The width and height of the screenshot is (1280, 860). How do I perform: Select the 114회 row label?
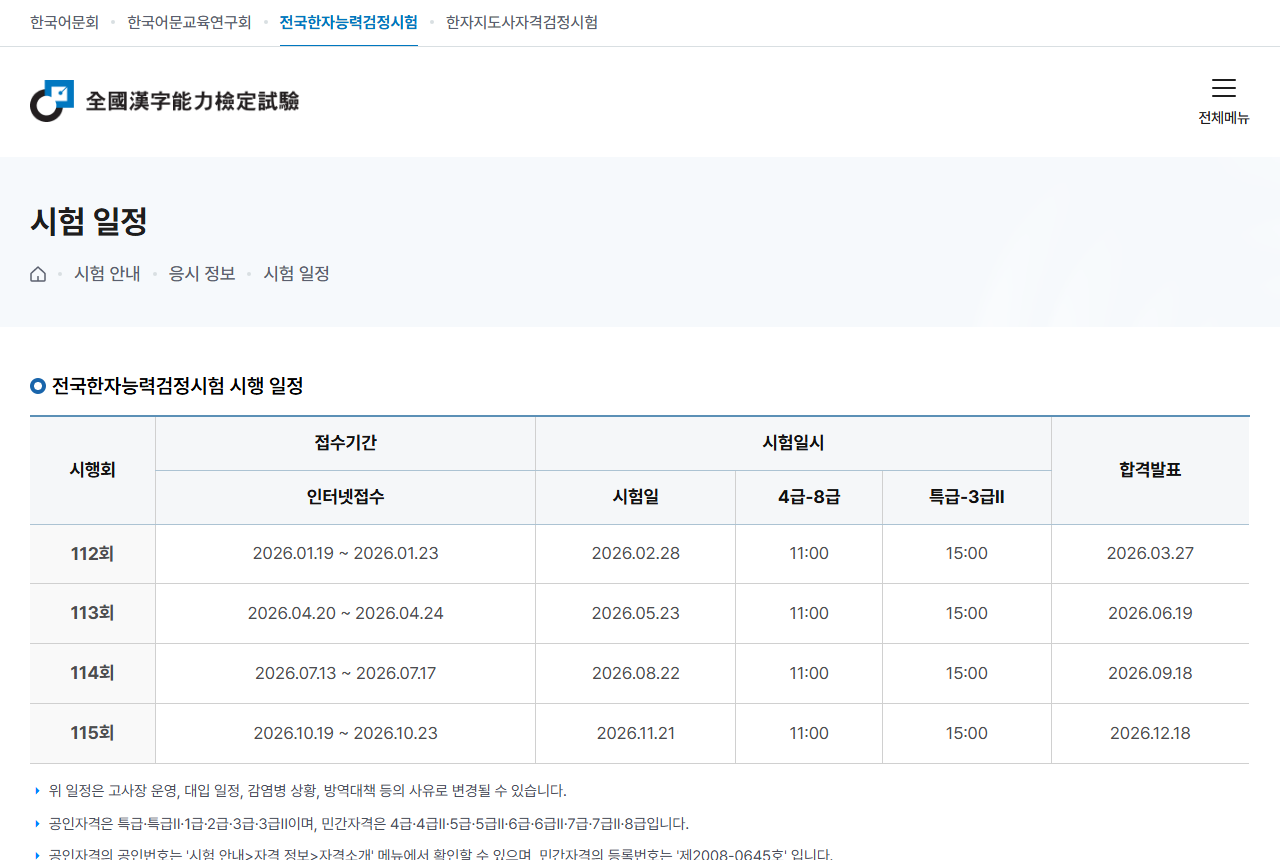coord(92,674)
